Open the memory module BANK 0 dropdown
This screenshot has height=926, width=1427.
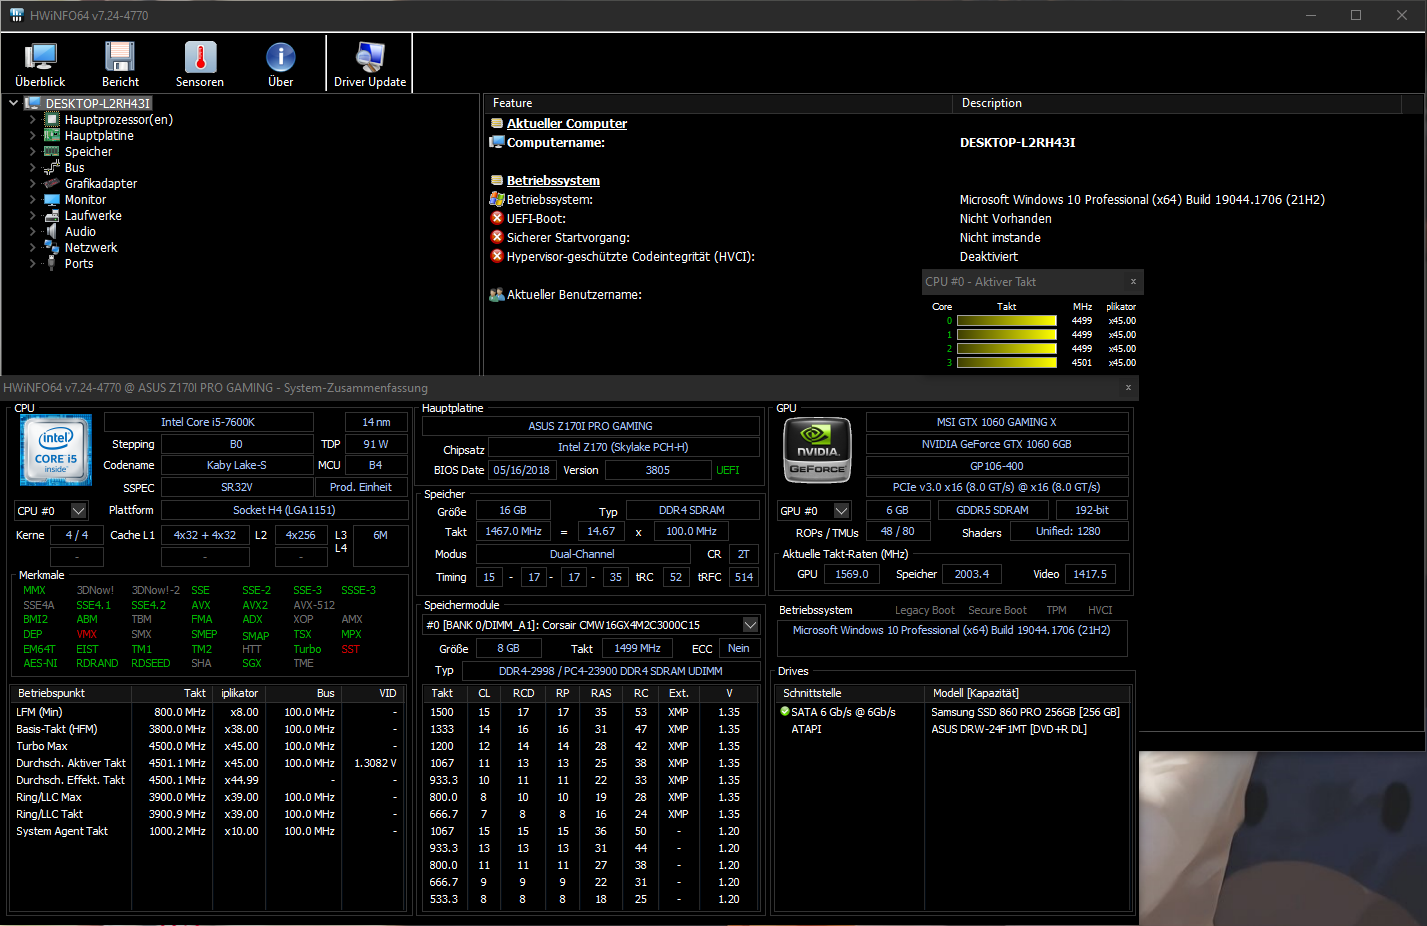pos(750,625)
